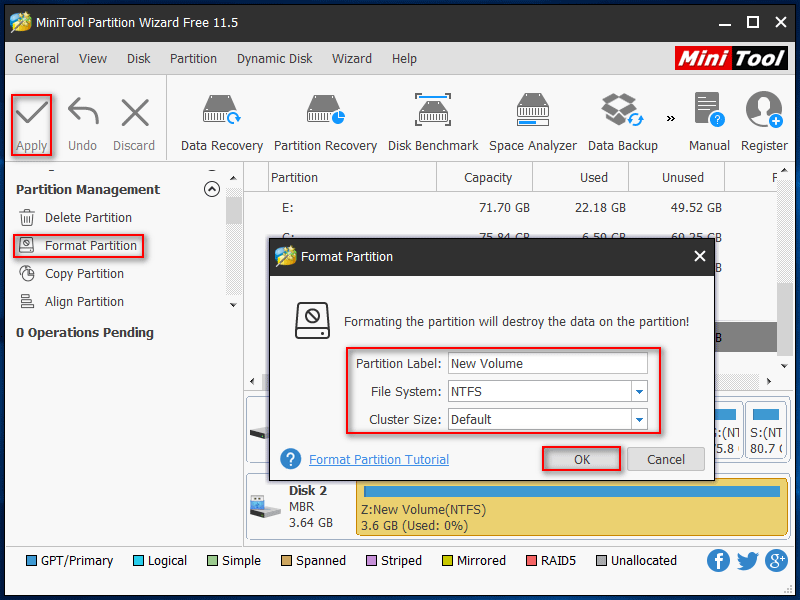800x600 pixels.
Task: Cancel the Format Partition dialog
Action: 666,460
